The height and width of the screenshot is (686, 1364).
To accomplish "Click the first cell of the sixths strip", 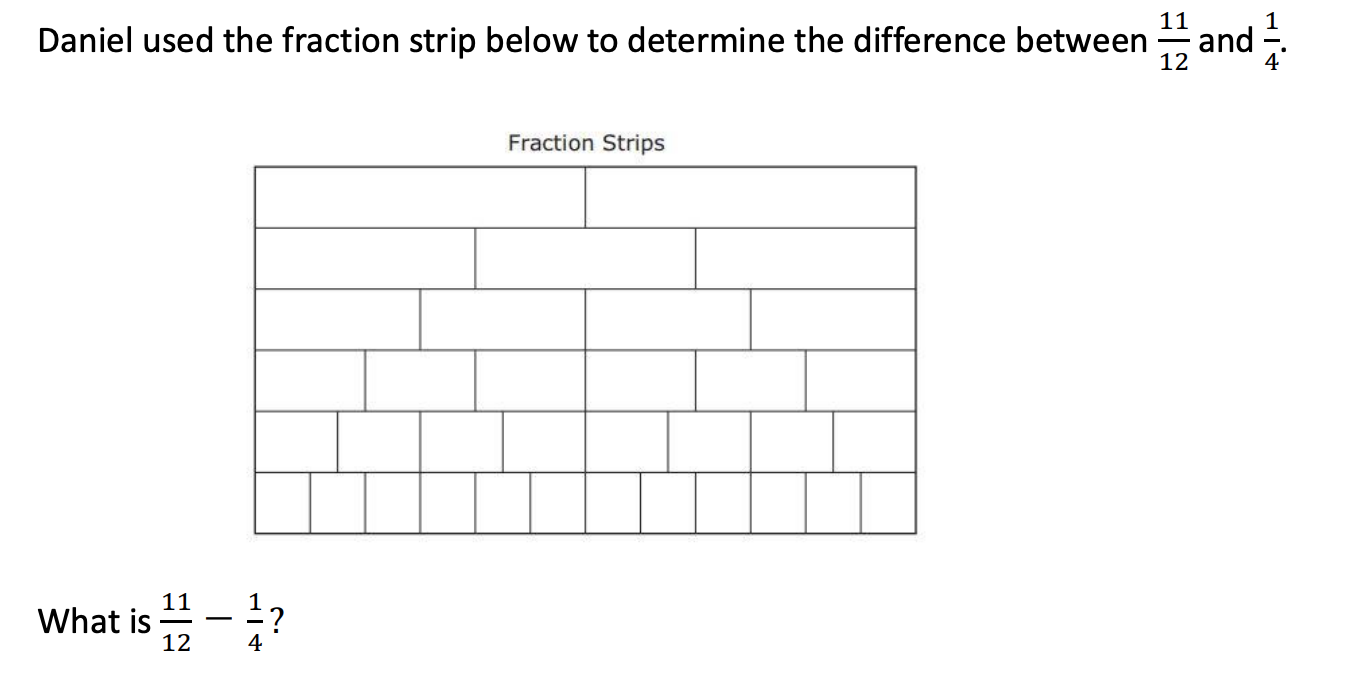I will 310,380.
